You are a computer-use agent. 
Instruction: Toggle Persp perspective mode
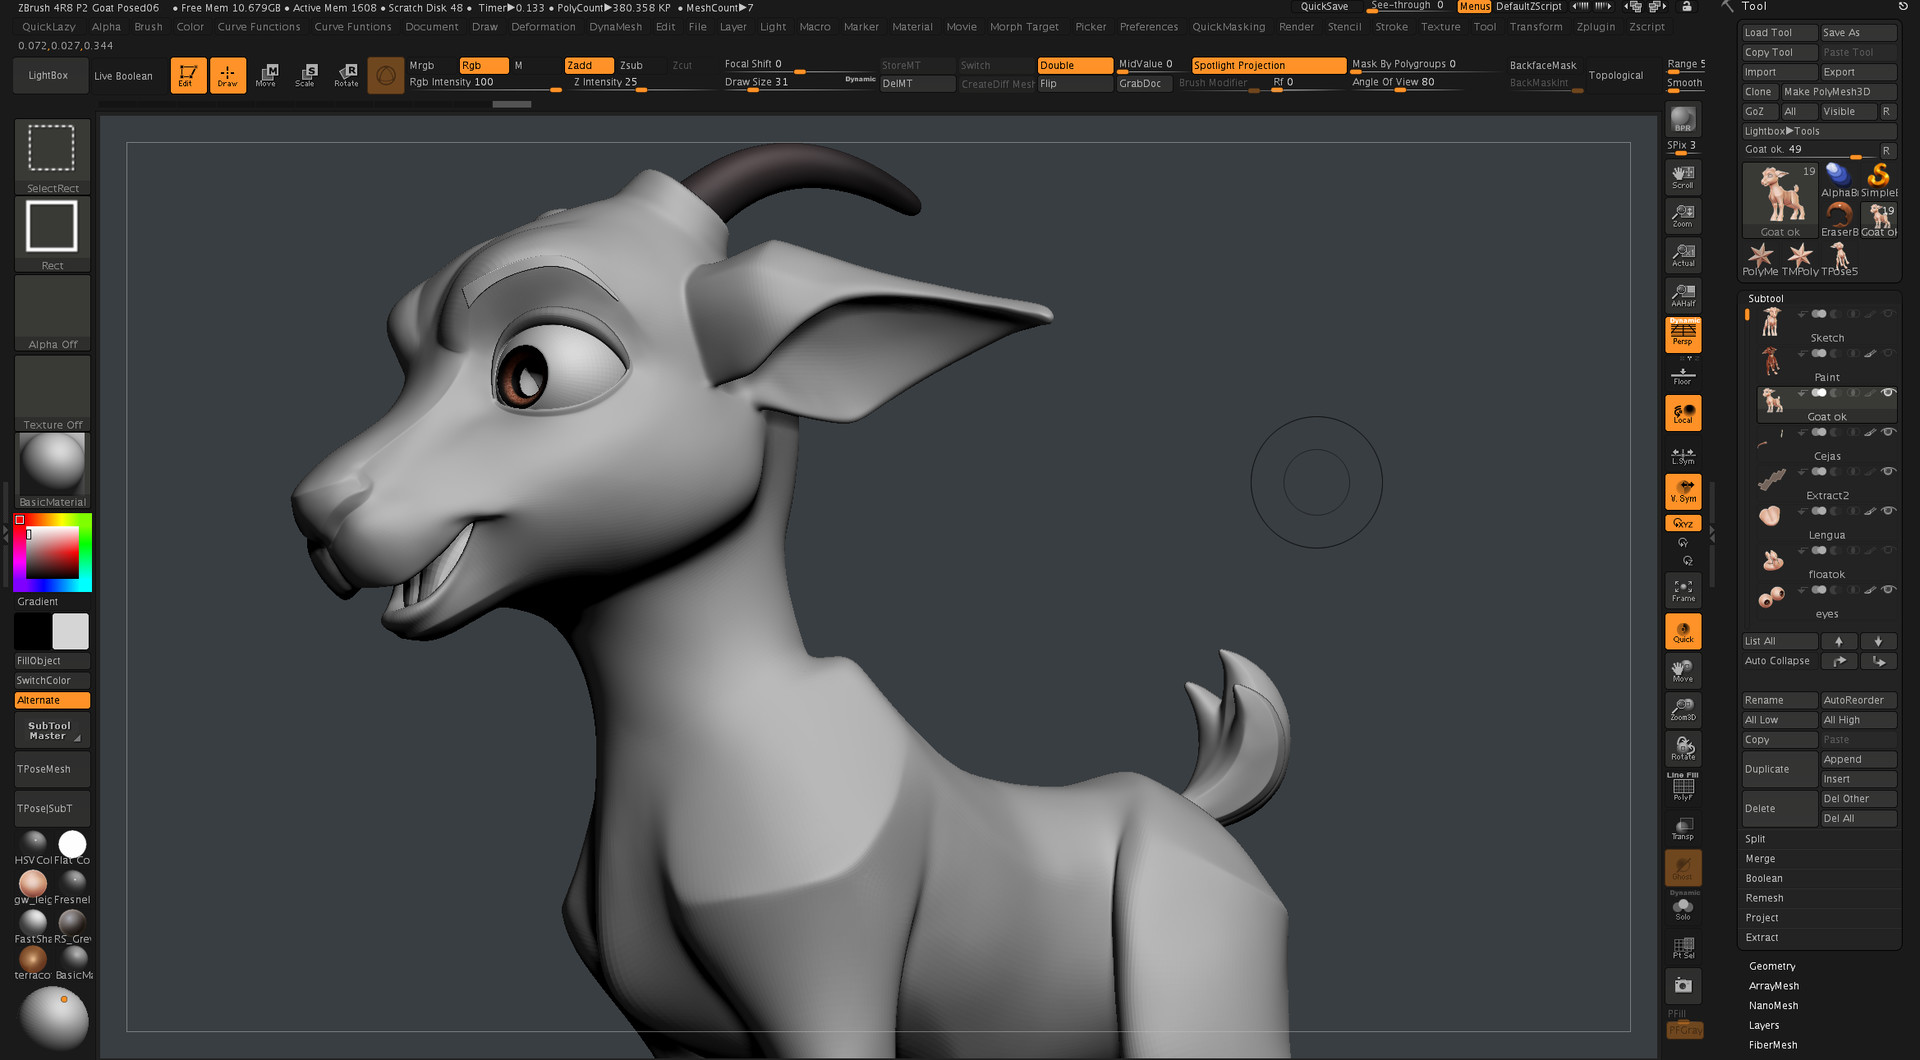point(1683,335)
